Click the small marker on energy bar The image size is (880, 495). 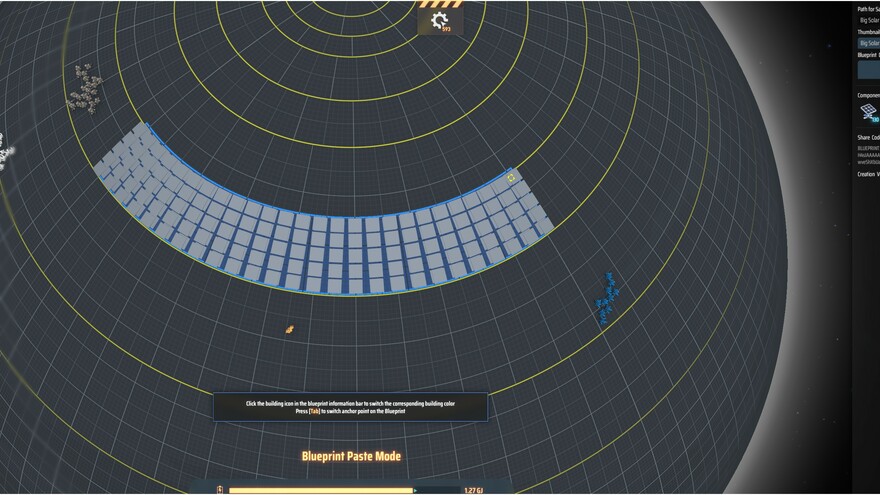click(x=413, y=490)
